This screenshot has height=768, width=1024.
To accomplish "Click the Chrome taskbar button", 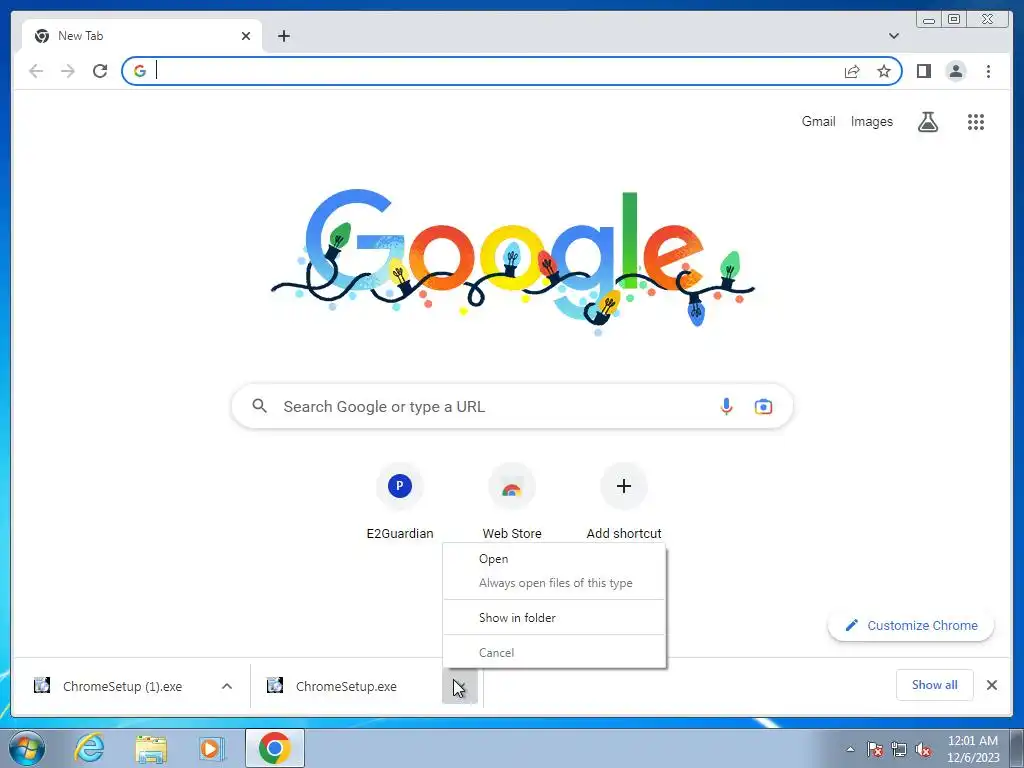I will (274, 748).
